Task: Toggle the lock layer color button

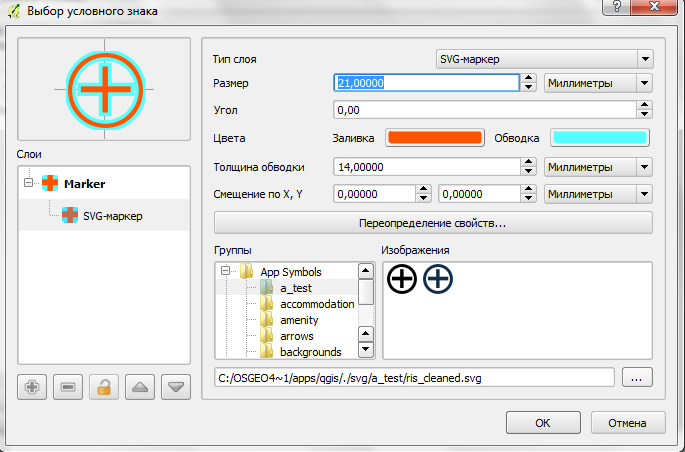Action: [x=104, y=387]
